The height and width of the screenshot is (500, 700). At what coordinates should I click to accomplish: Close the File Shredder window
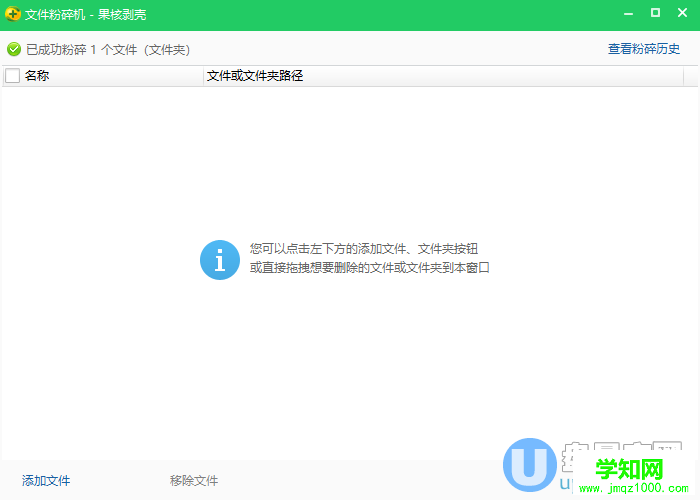pos(682,14)
